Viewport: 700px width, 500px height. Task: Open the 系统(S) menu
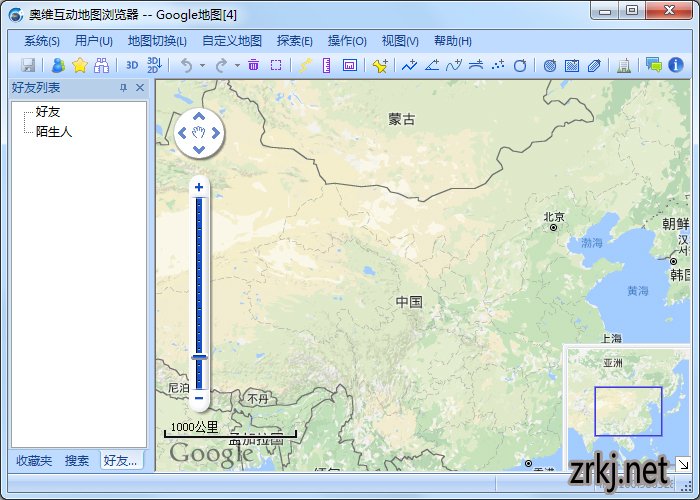(x=42, y=41)
